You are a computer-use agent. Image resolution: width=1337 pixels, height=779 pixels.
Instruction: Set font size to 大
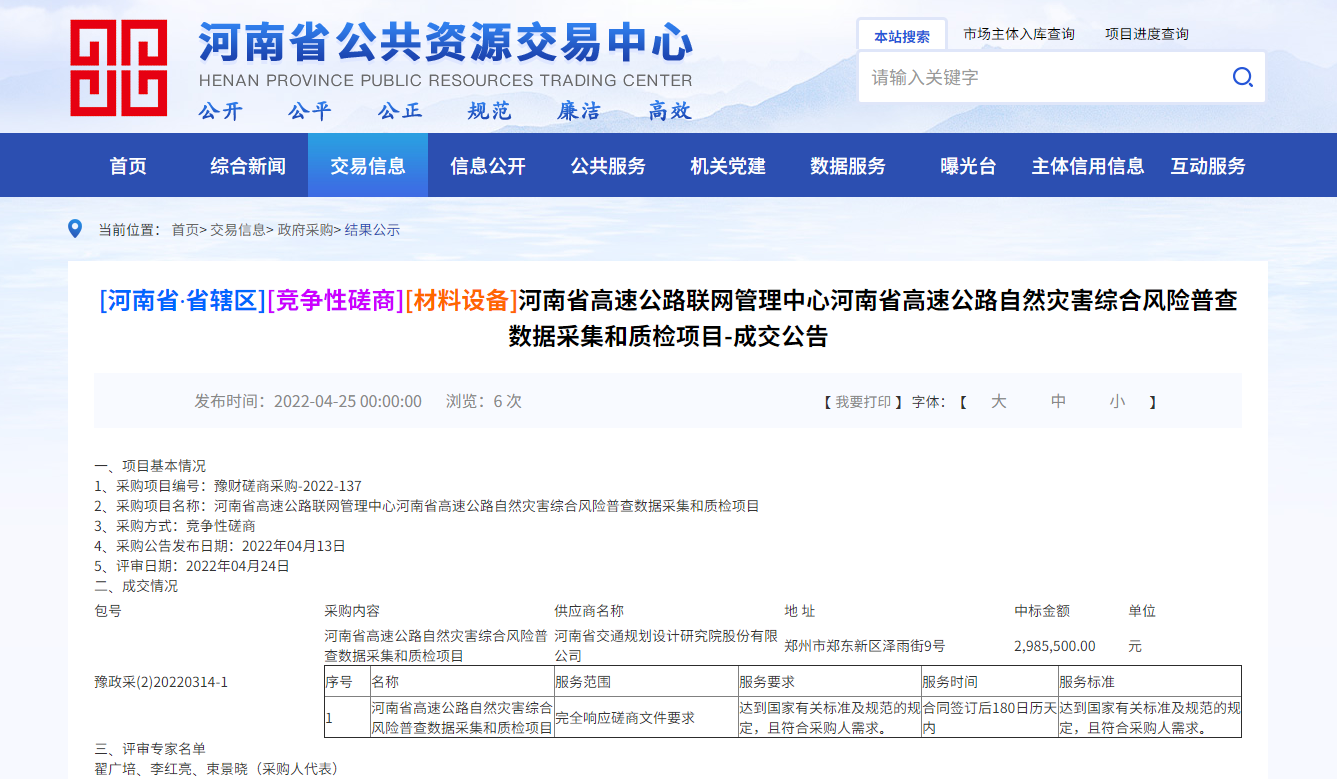[997, 400]
